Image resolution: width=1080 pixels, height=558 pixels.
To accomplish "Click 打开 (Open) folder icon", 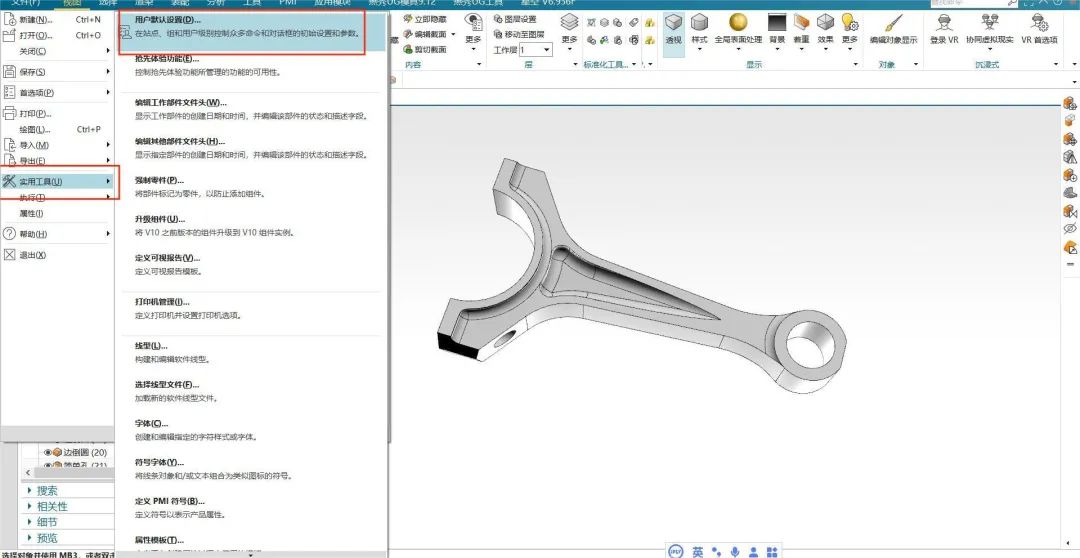I will pyautogui.click(x=10, y=34).
